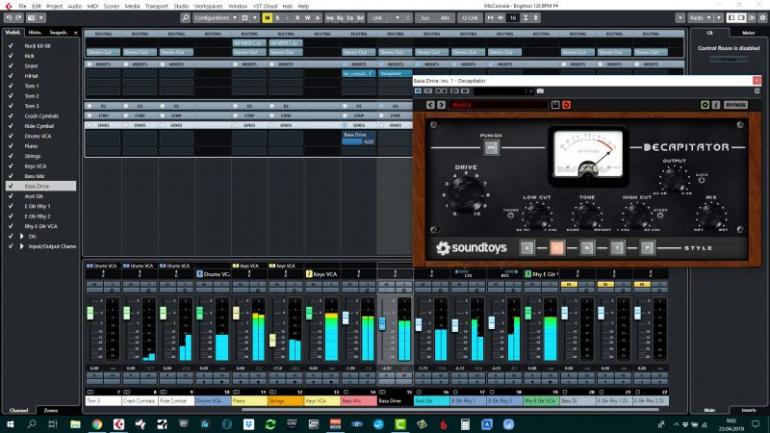770x433 pixels.
Task: Open the calculator icon in taskbar
Action: tap(465, 424)
